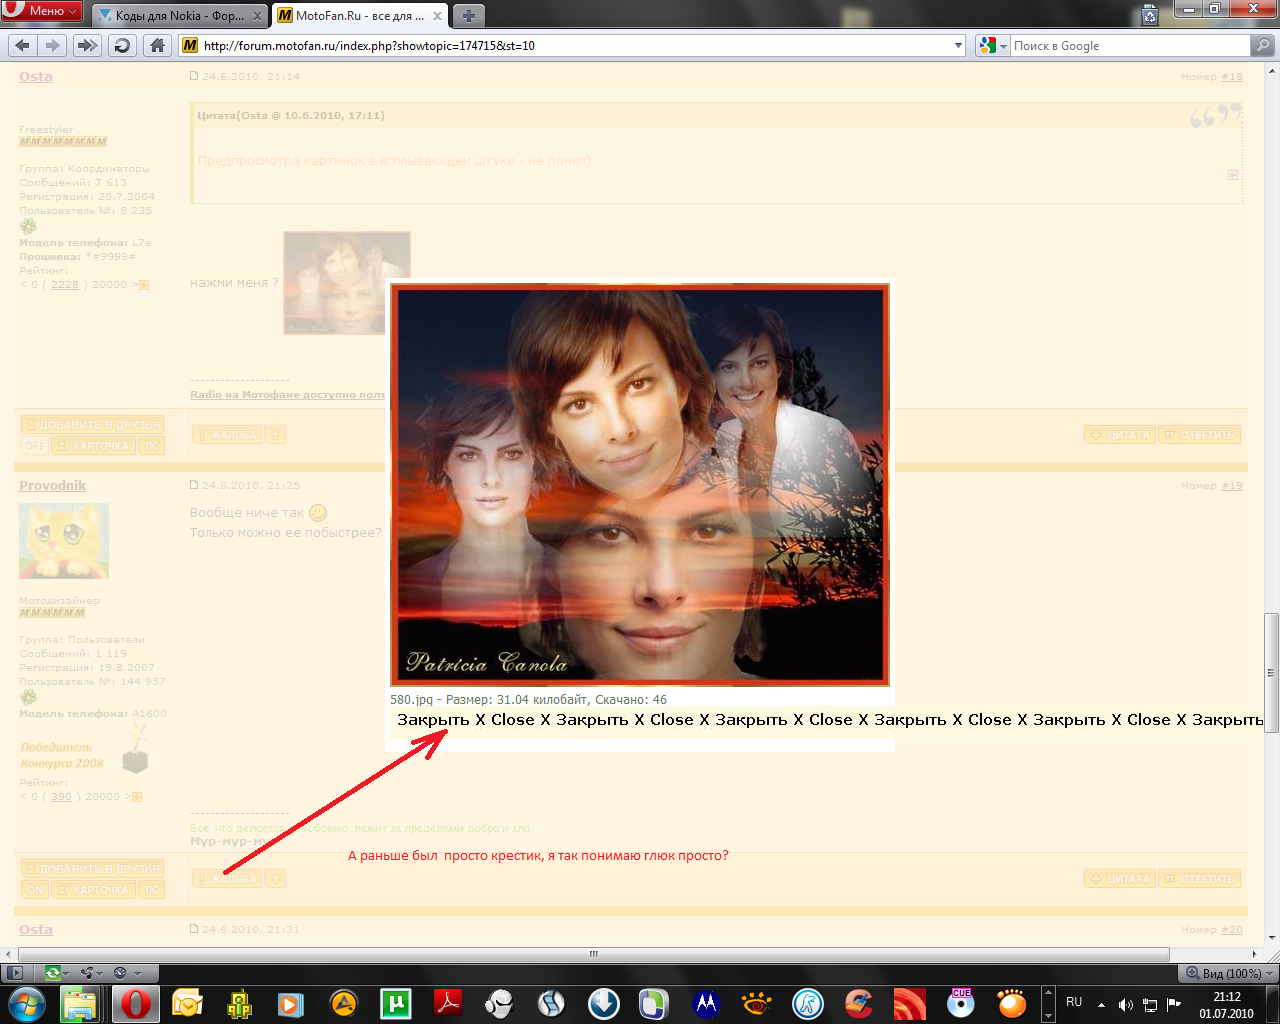The height and width of the screenshot is (1024, 1280).
Task: Click the RU language indicator
Action: tap(1074, 1002)
